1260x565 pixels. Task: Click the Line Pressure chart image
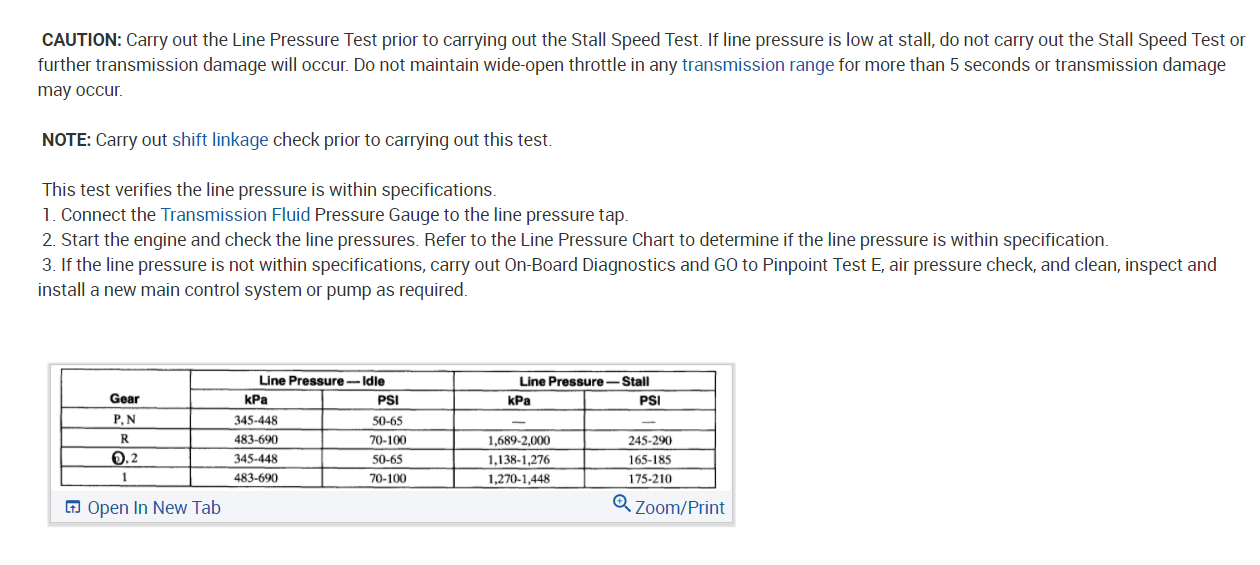[390, 430]
